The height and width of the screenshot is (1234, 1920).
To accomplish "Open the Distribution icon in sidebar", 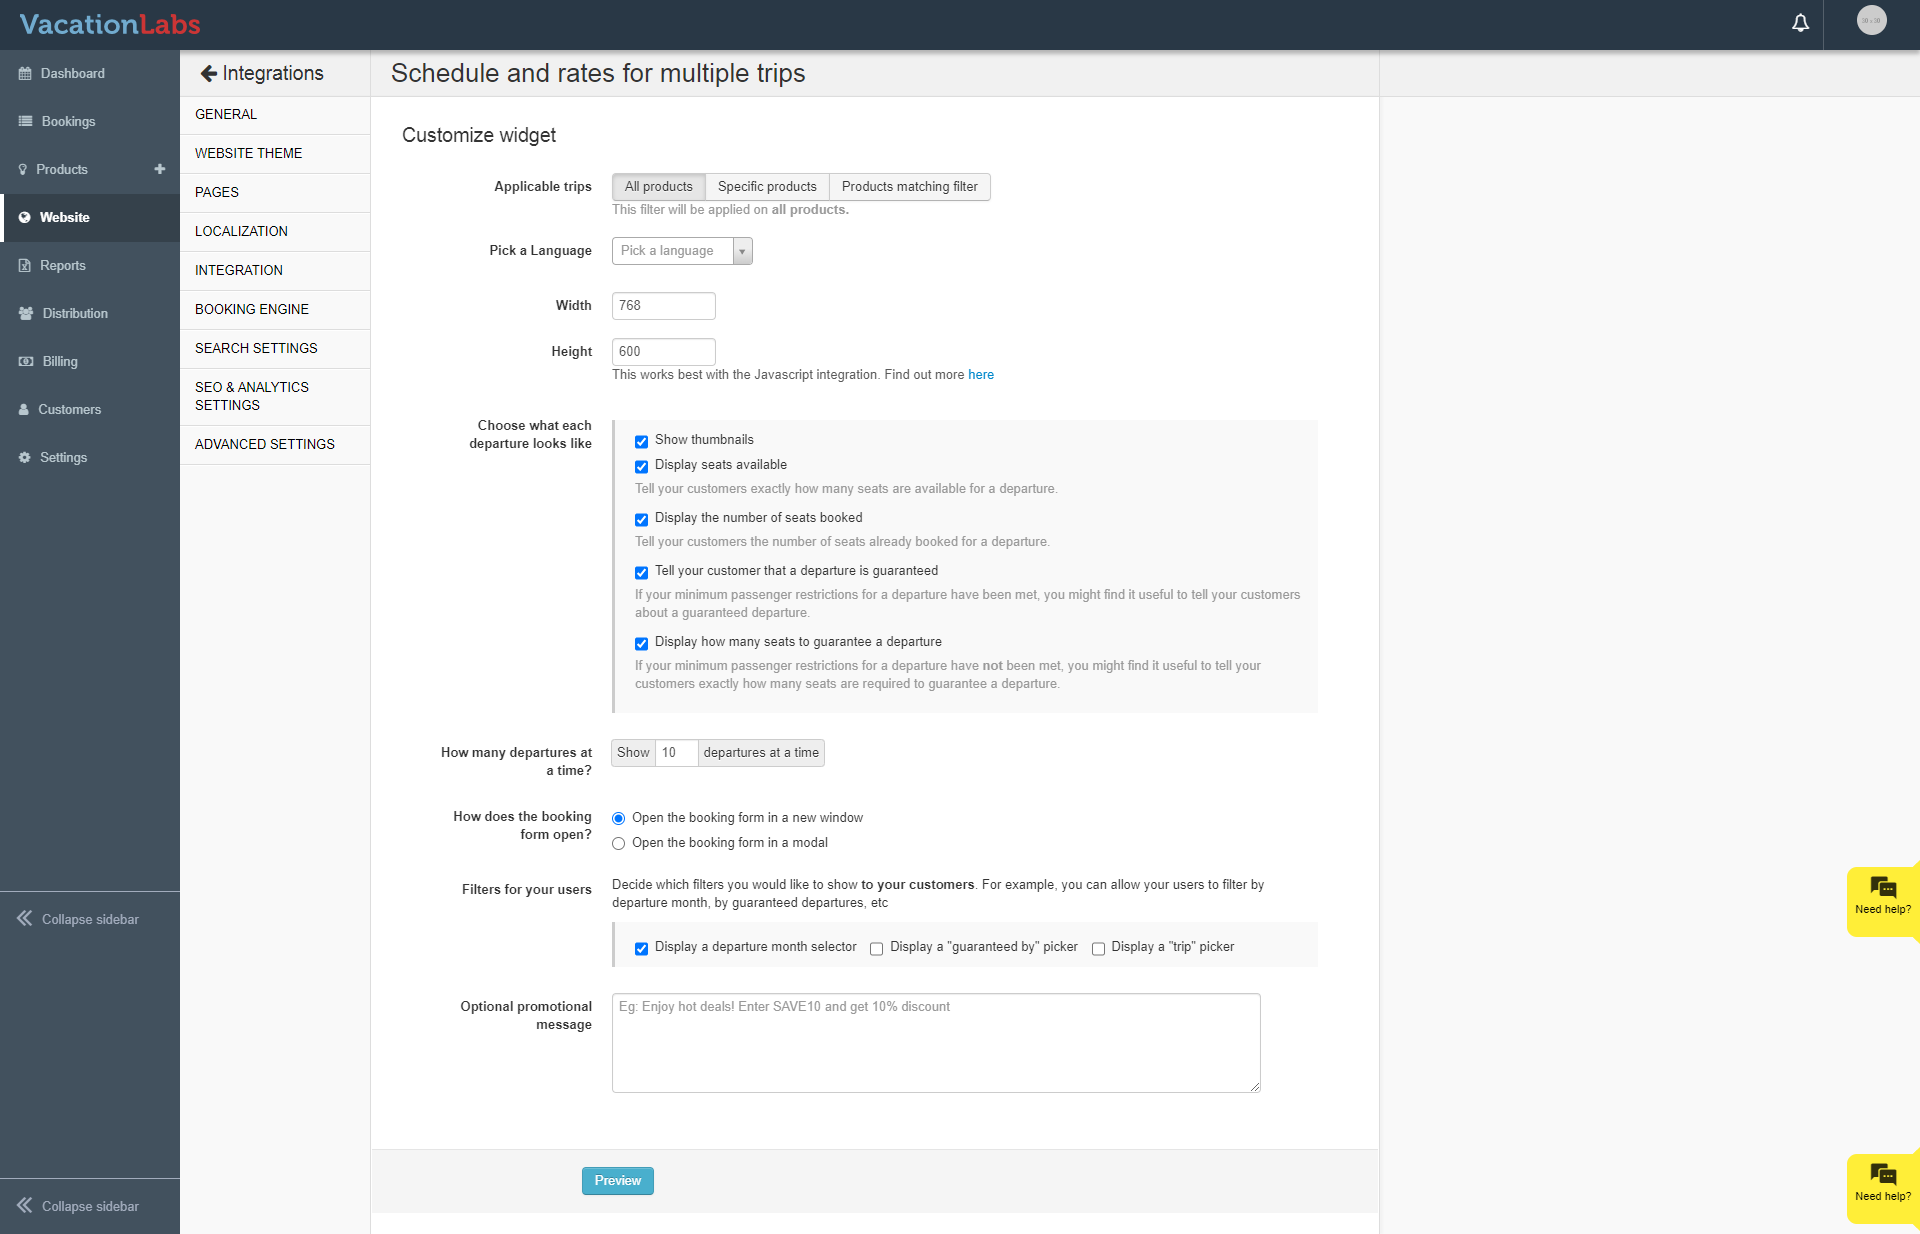I will pos(26,313).
